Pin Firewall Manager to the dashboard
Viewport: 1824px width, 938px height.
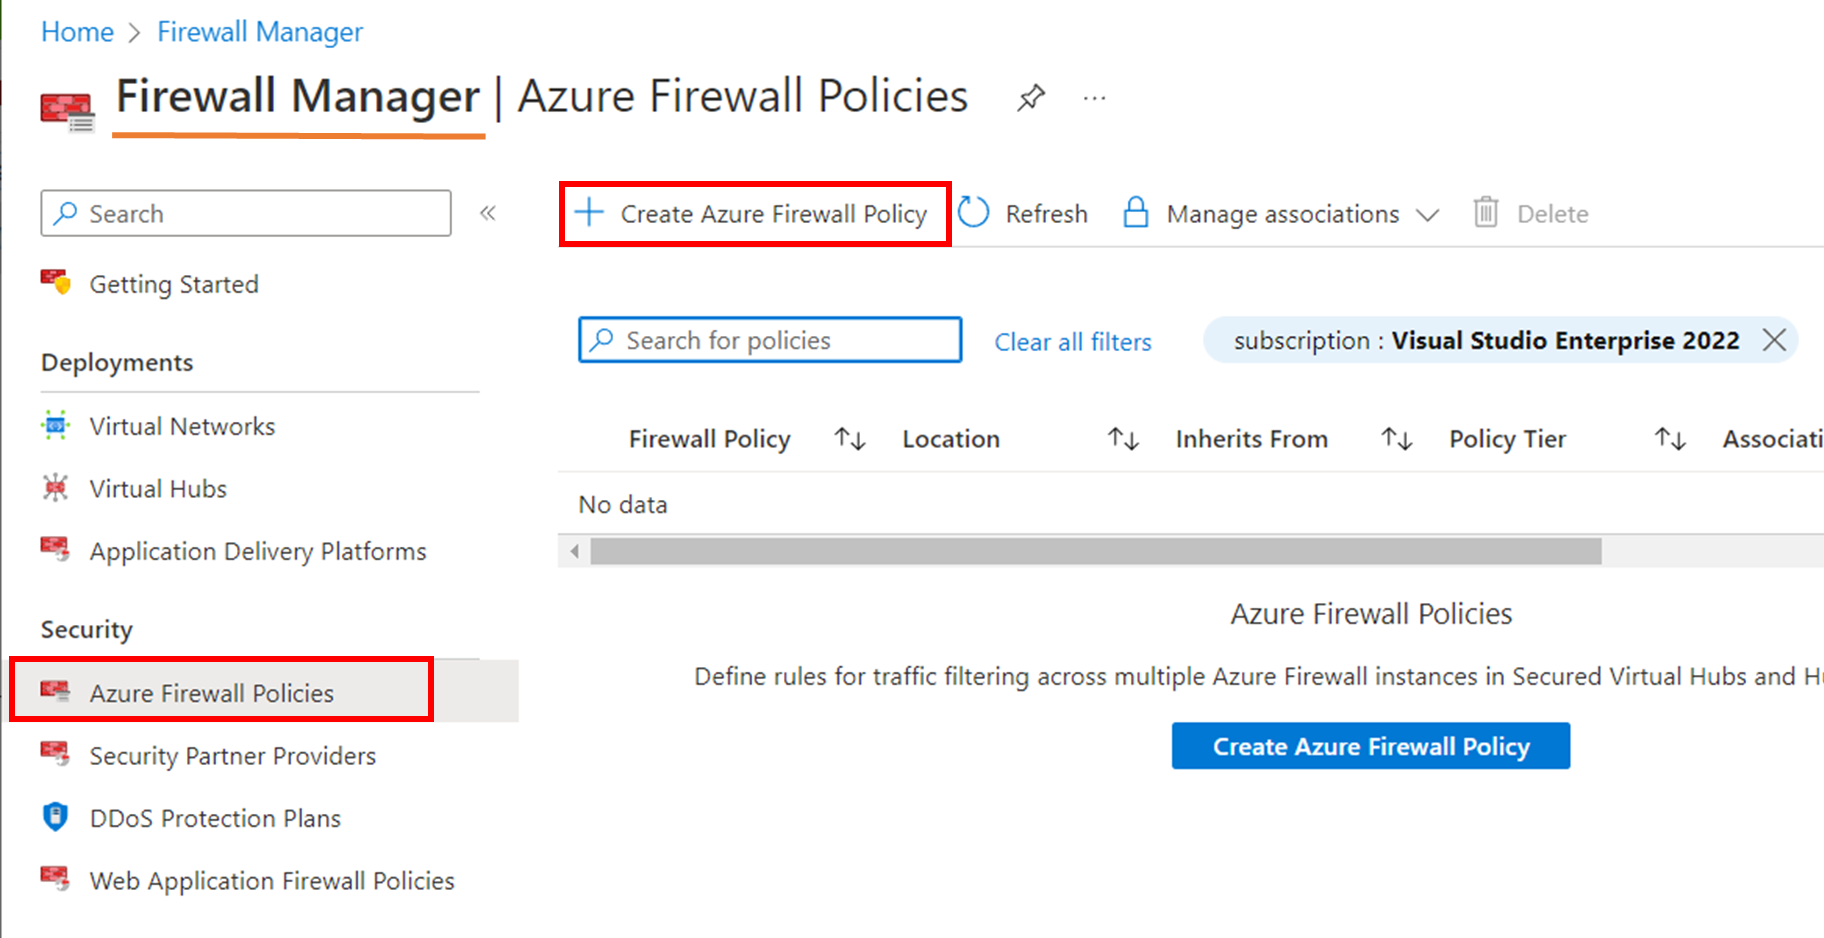[x=1030, y=97]
